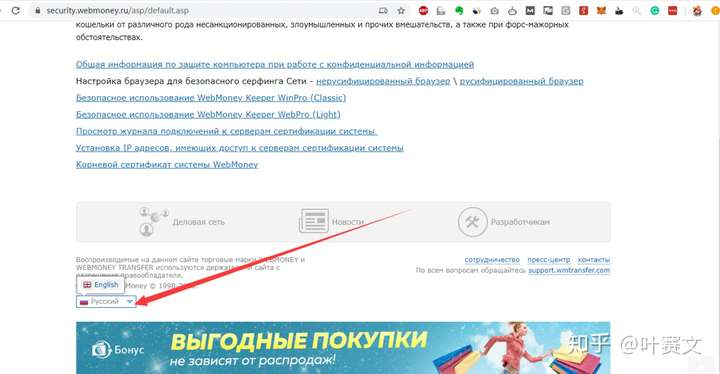Open the red square extension near the avatar

(x=673, y=10)
